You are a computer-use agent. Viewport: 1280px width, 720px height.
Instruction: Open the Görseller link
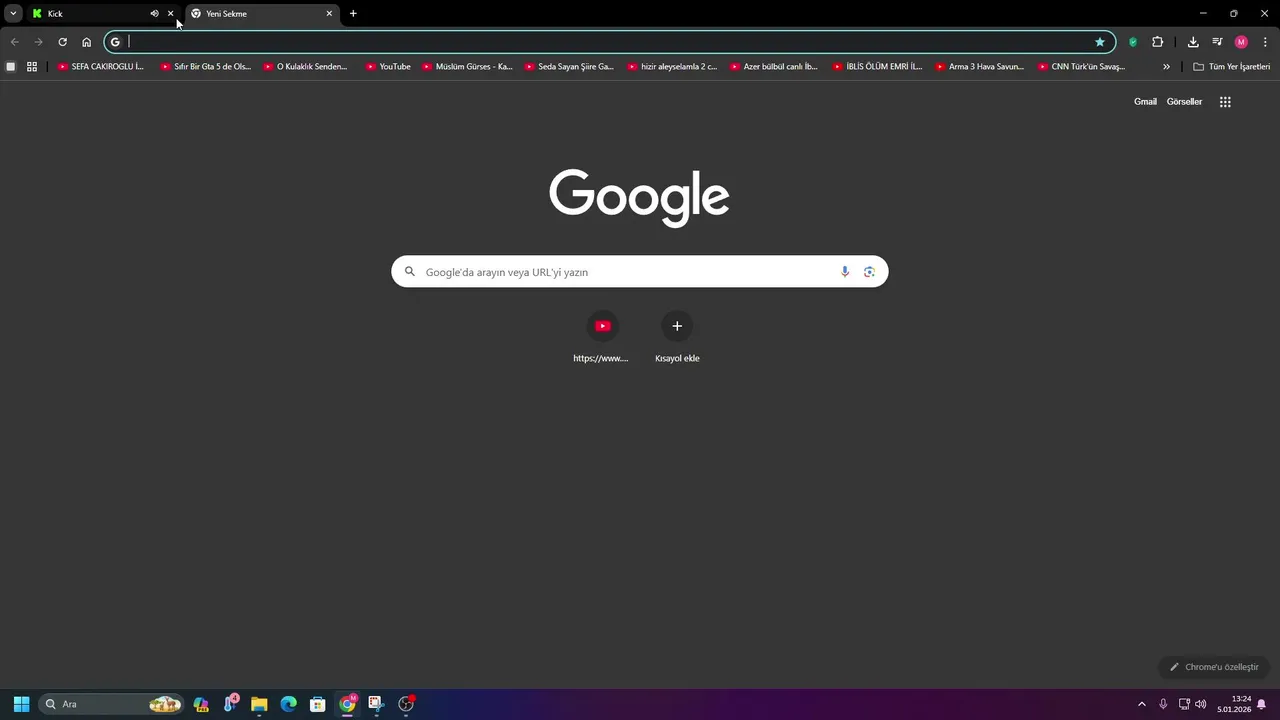1184,102
